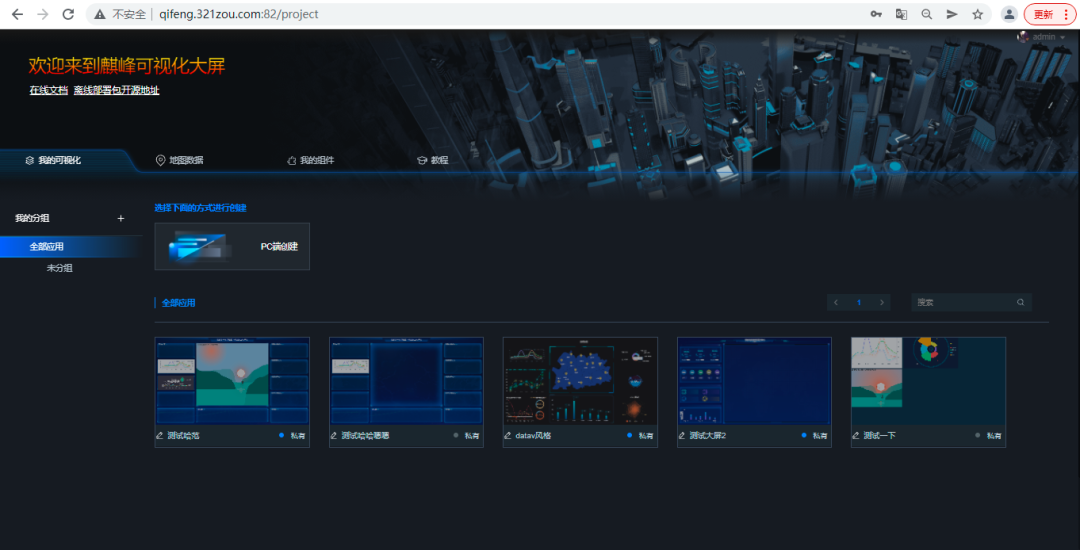Viewport: 1080px width, 550px height.
Task: Click the plus icon beside 我的分组
Action: pyautogui.click(x=121, y=218)
